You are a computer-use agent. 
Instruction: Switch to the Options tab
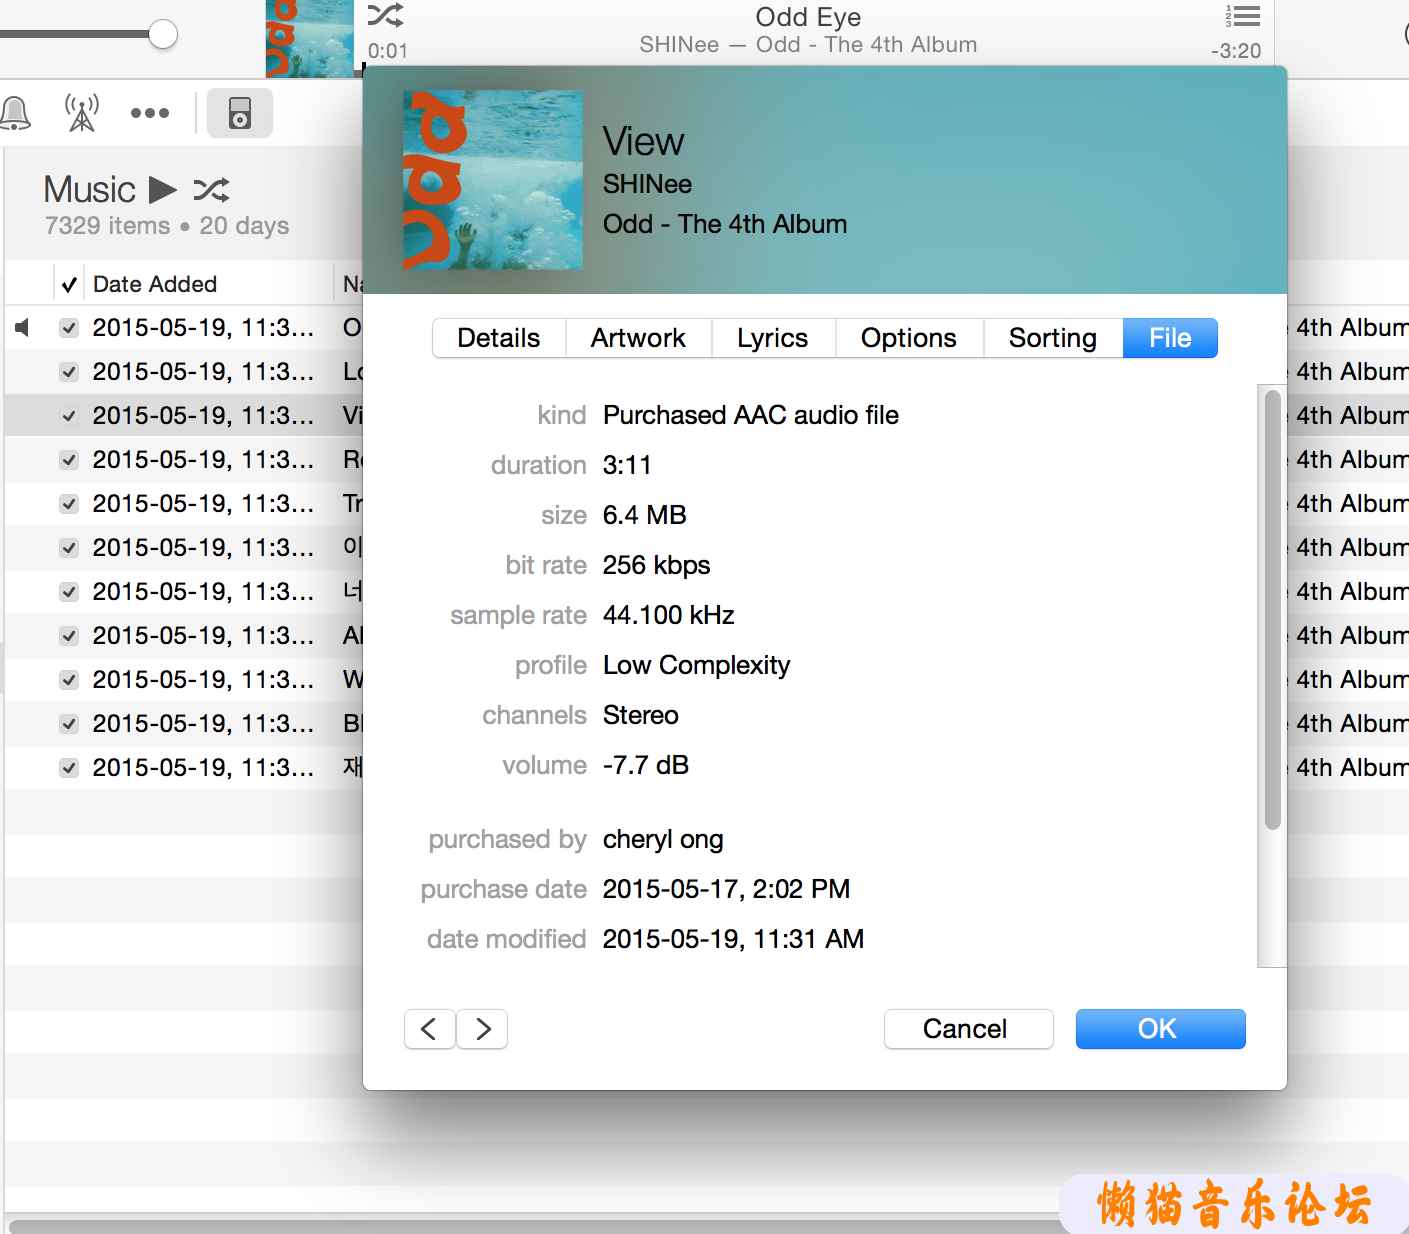coord(909,338)
